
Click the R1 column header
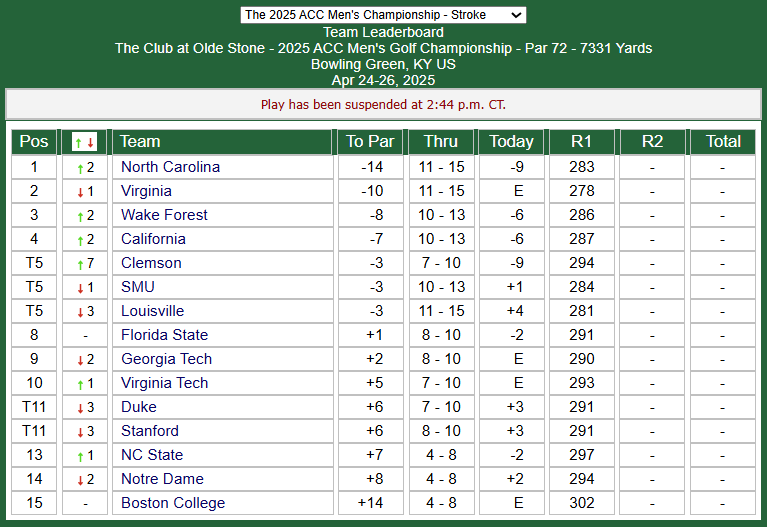tap(581, 142)
